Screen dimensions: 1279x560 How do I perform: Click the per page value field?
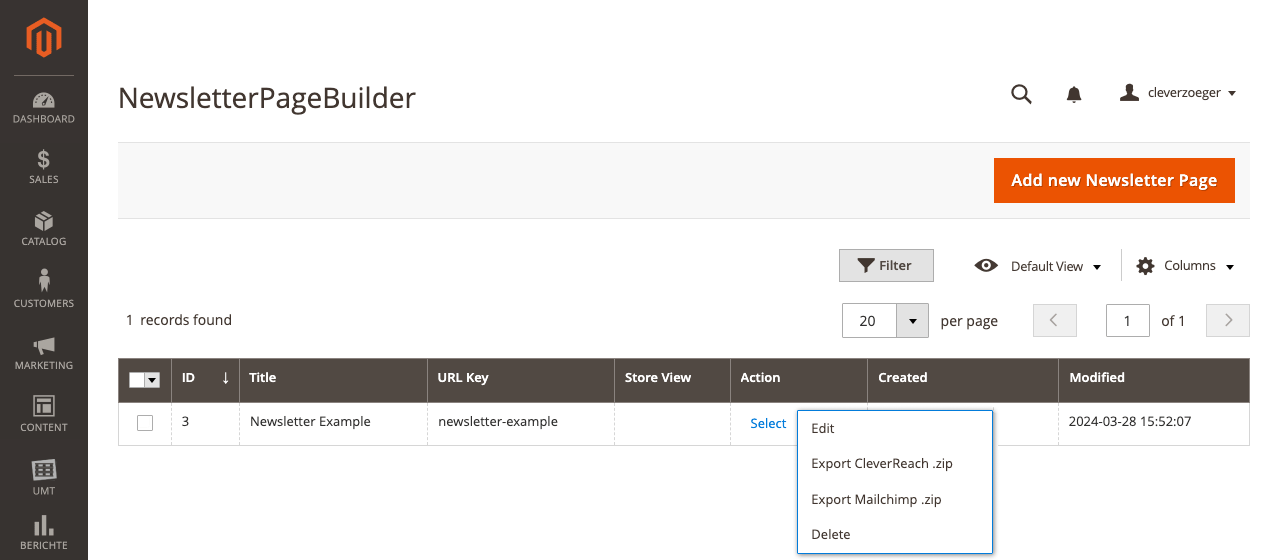pyautogui.click(x=869, y=321)
